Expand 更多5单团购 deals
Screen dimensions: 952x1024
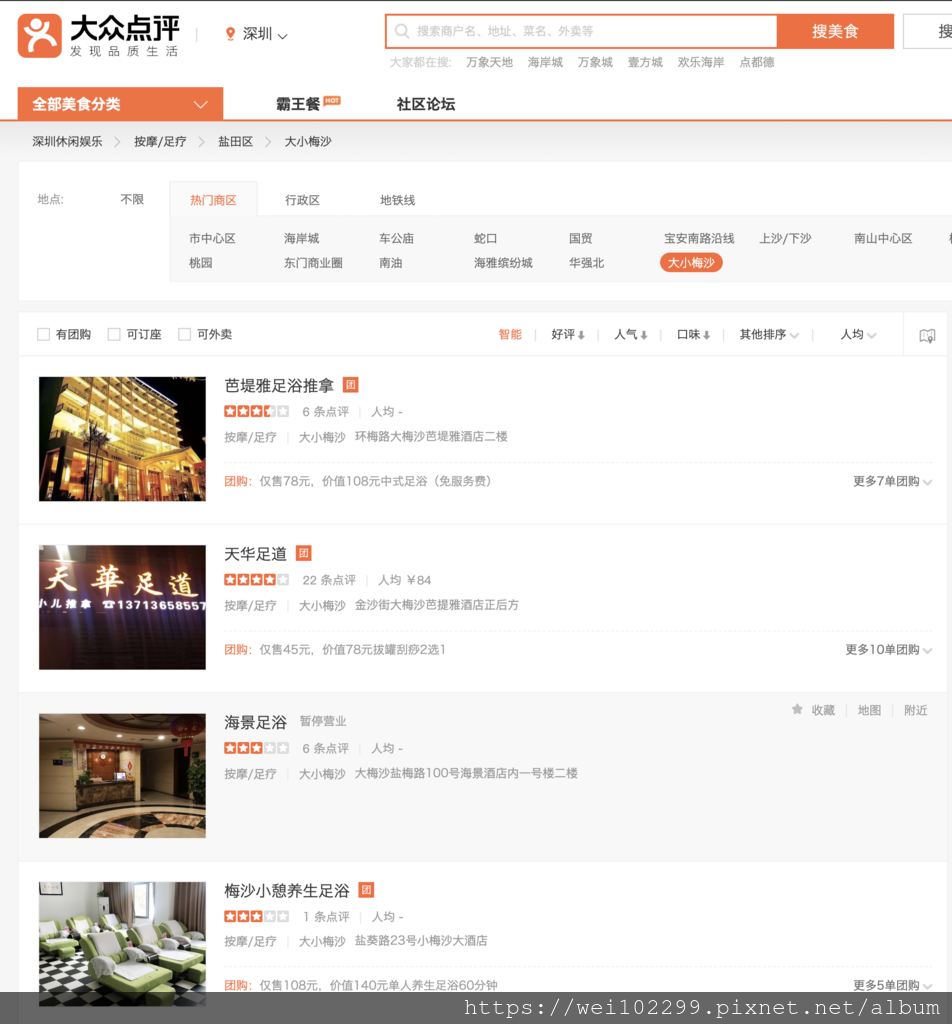pos(892,985)
